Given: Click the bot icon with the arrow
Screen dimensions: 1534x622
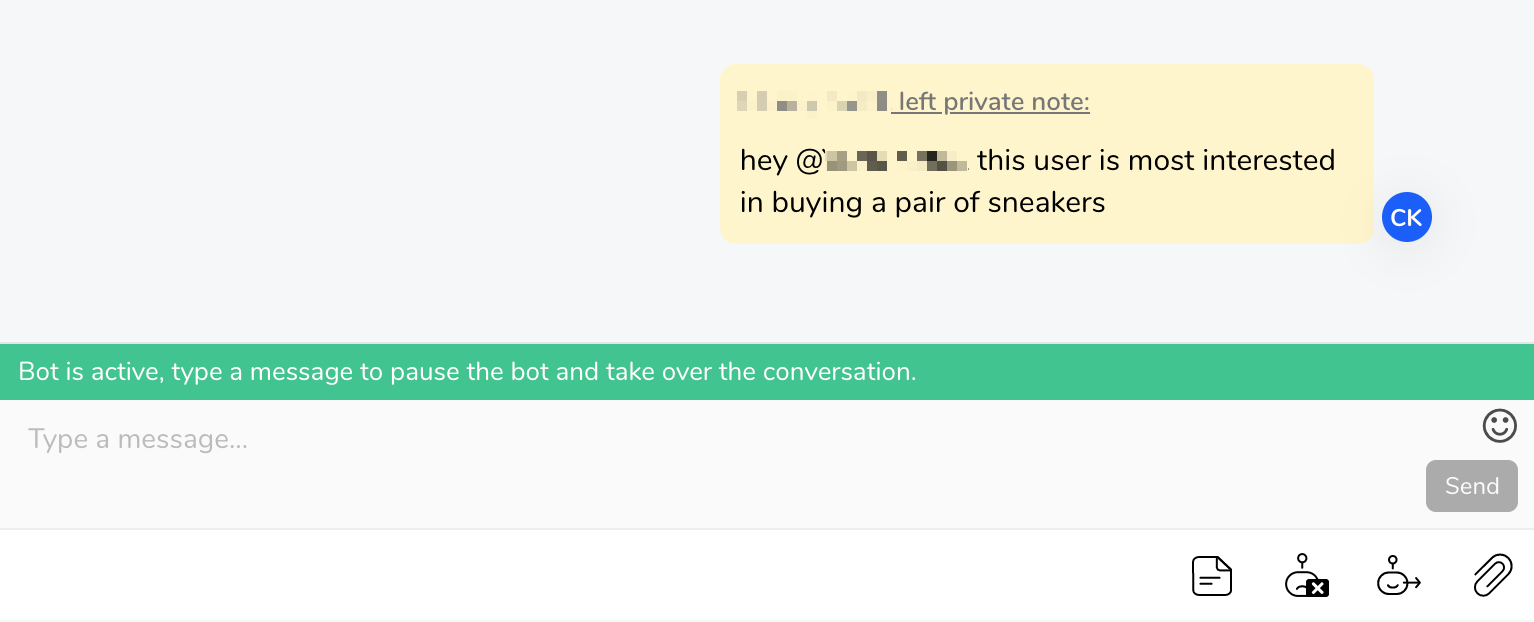Looking at the screenshot, I should 1399,576.
